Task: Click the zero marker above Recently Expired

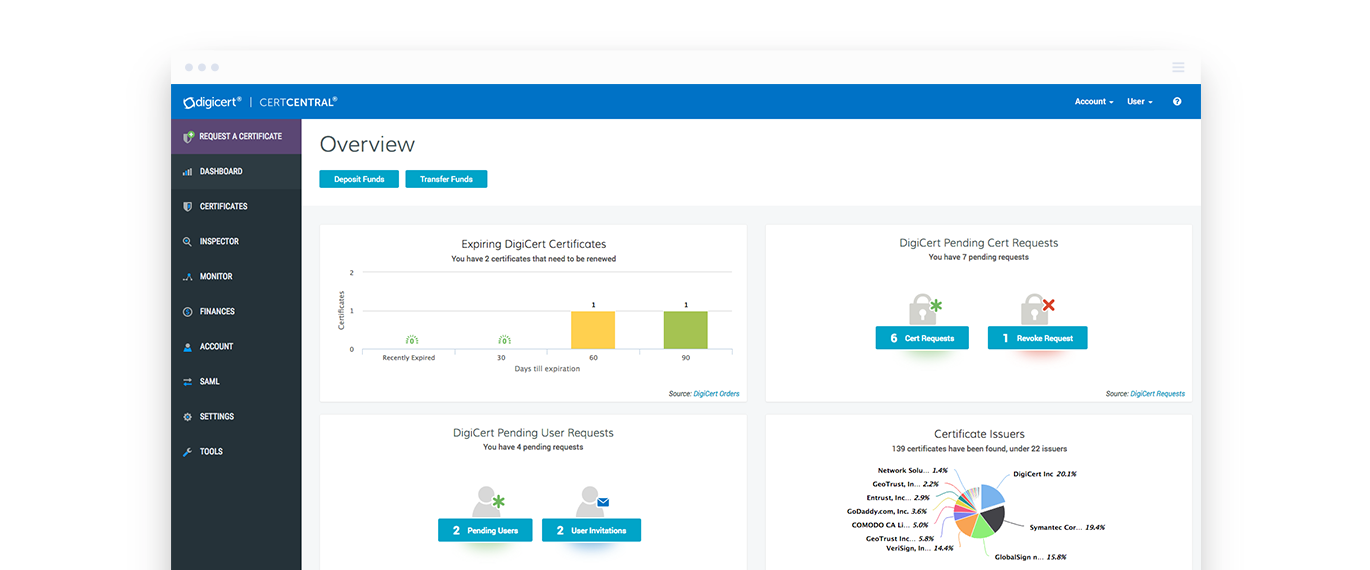Action: pos(411,341)
